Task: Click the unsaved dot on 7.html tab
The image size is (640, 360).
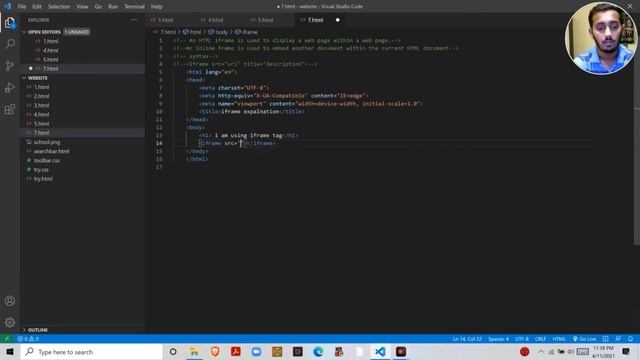Action: tap(338, 20)
